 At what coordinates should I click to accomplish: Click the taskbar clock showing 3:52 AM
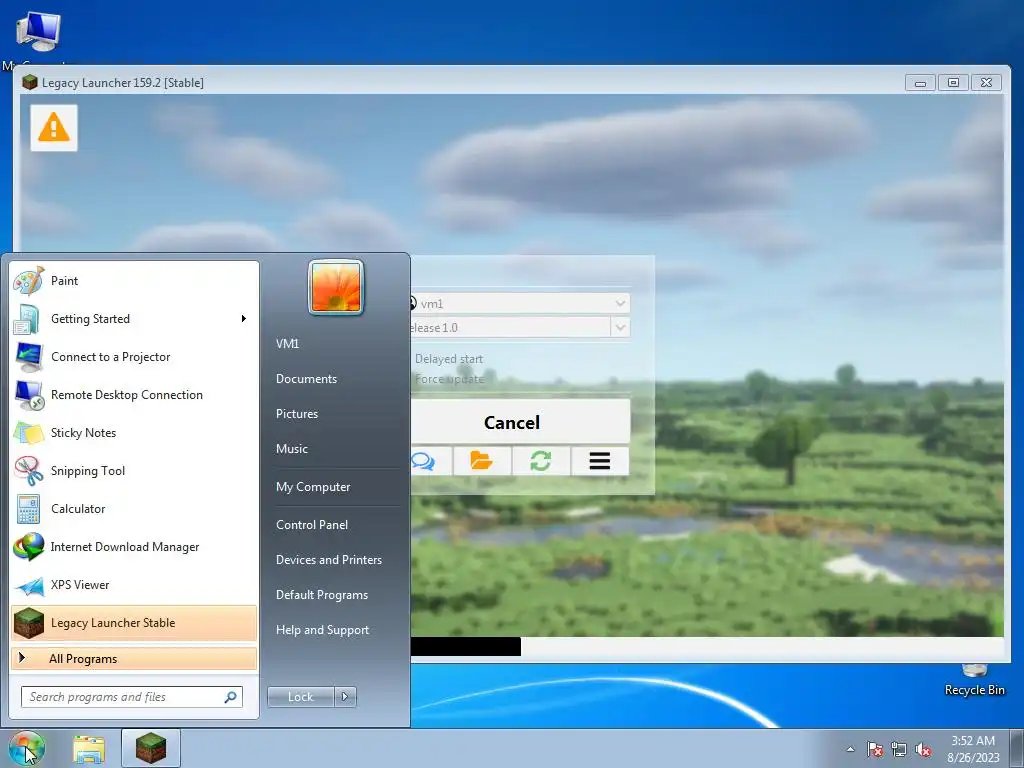(x=973, y=749)
